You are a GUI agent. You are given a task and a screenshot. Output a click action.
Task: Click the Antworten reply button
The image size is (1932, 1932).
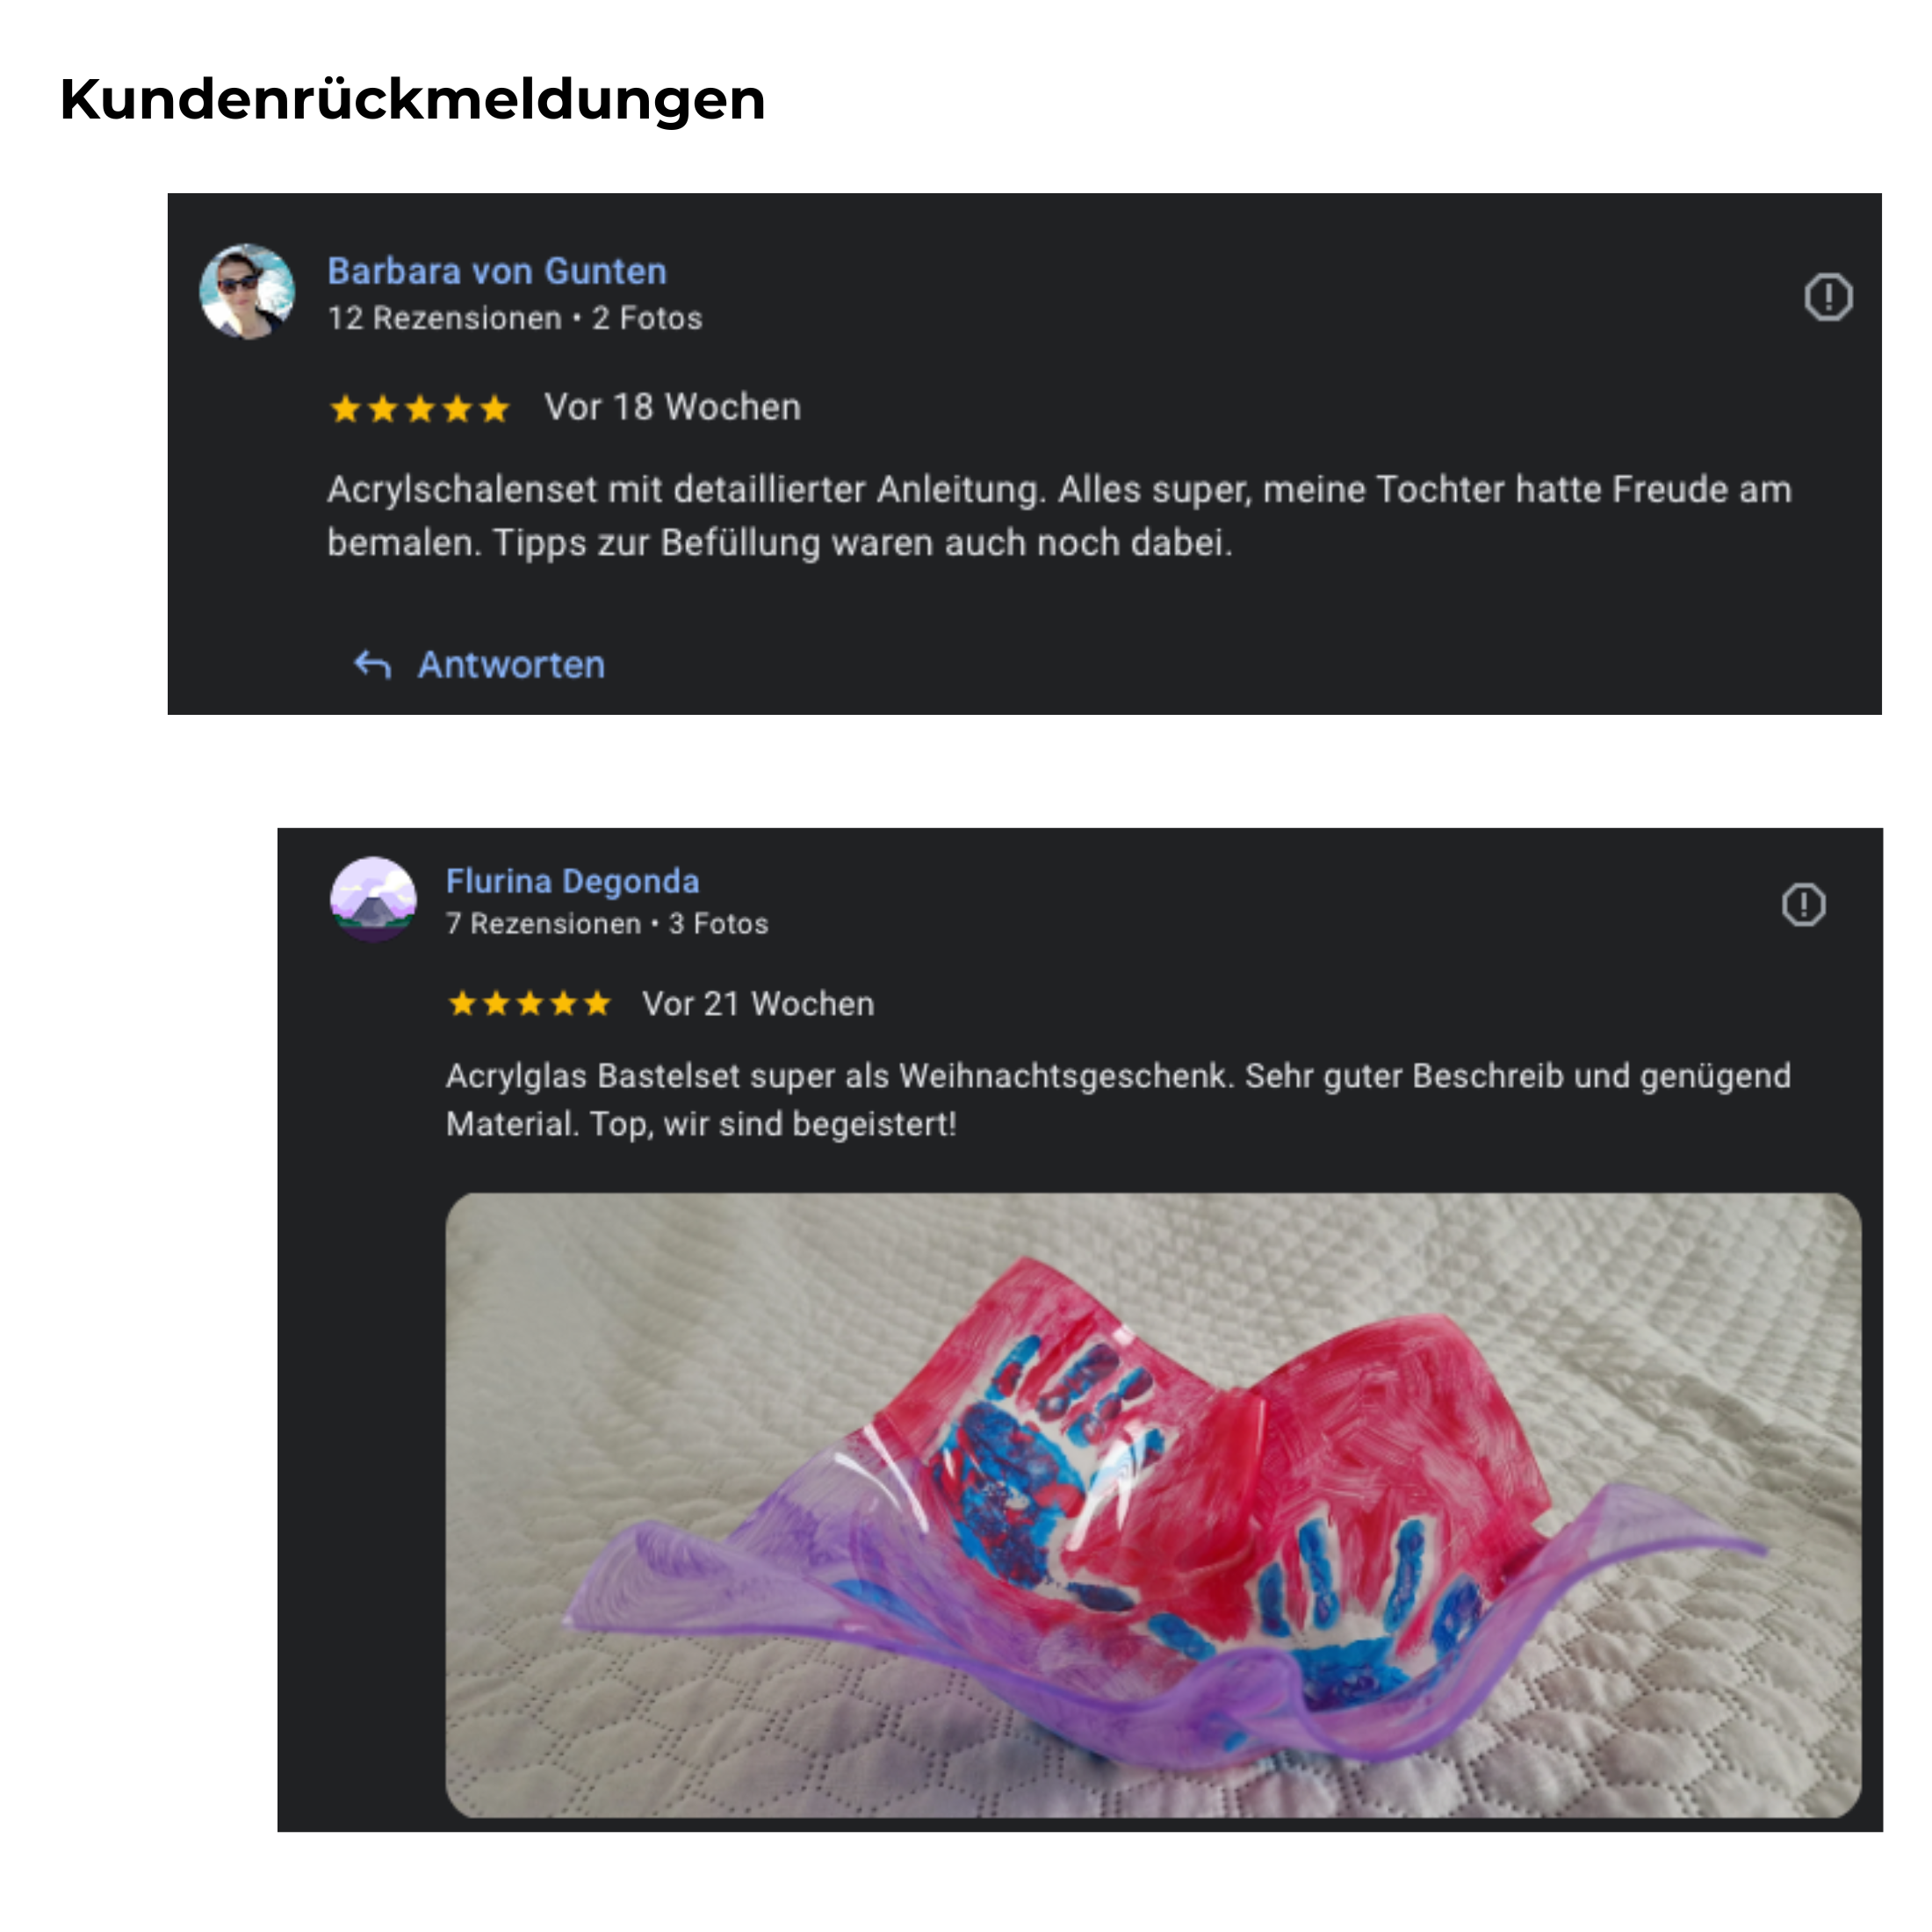(x=480, y=664)
